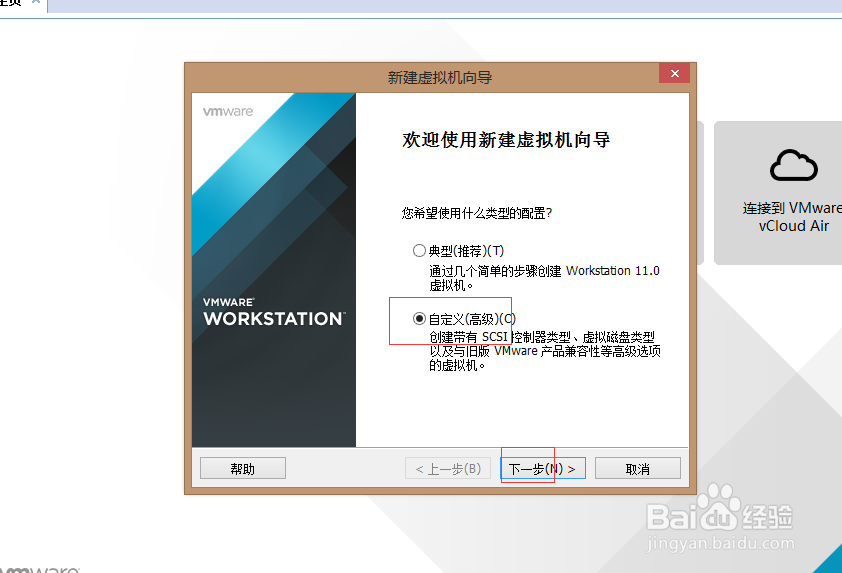Viewport: 842px width, 573px height.
Task: Select the 自定义(高级) radio option
Action: 419,319
